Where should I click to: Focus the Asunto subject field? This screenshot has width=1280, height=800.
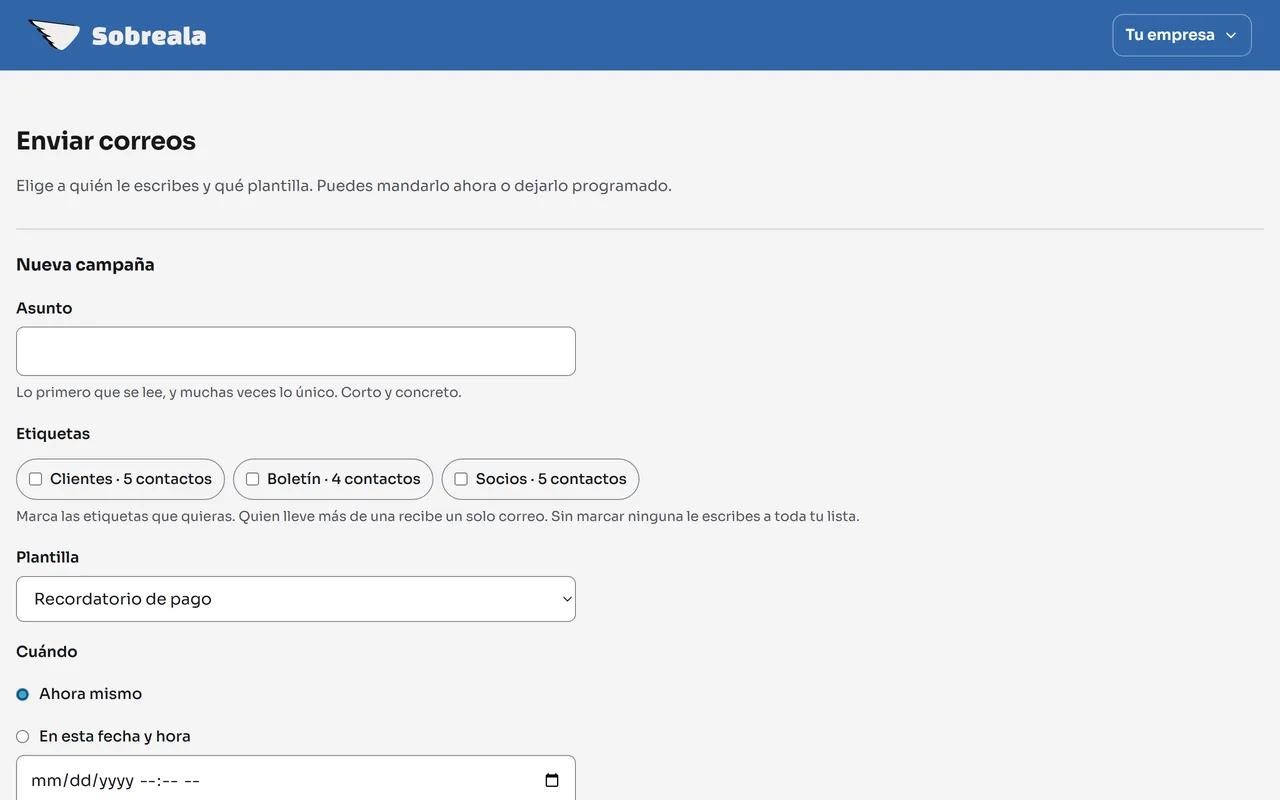[296, 351]
